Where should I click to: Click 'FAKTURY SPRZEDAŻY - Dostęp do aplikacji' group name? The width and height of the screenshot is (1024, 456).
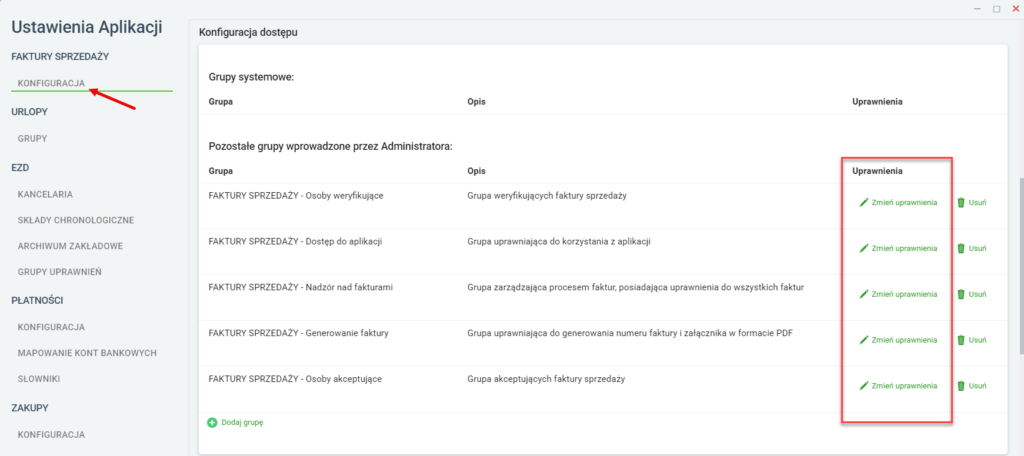[295, 242]
